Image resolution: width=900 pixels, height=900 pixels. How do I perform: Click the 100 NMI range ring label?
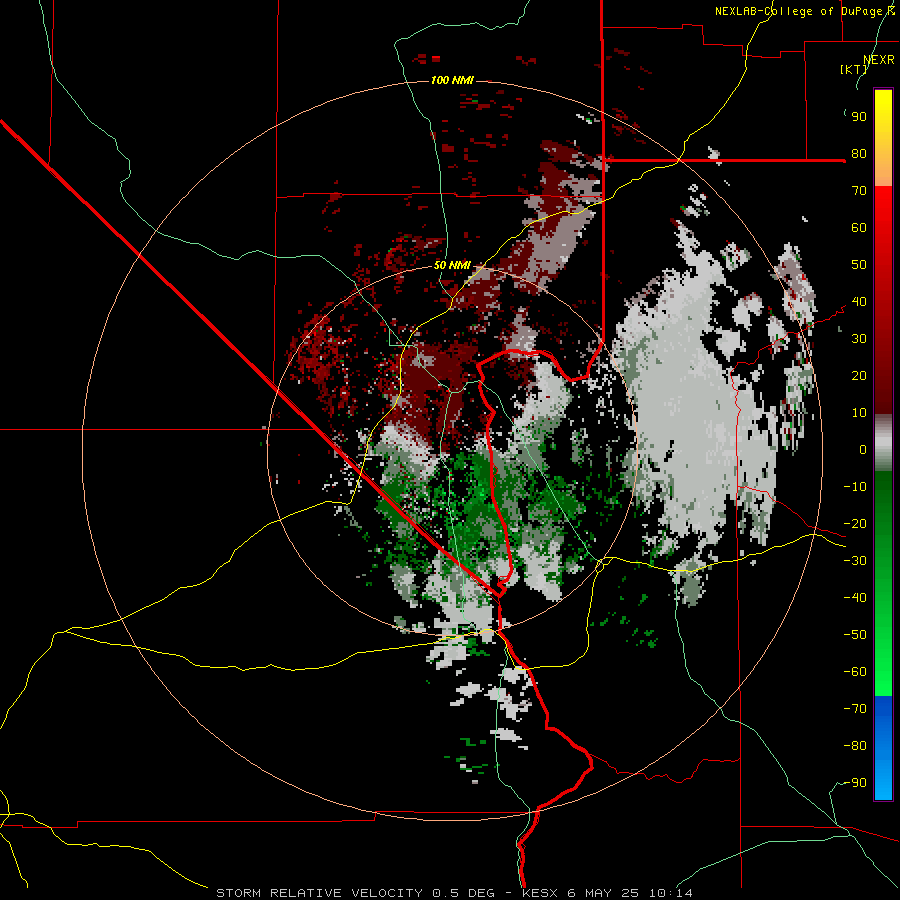(x=452, y=80)
